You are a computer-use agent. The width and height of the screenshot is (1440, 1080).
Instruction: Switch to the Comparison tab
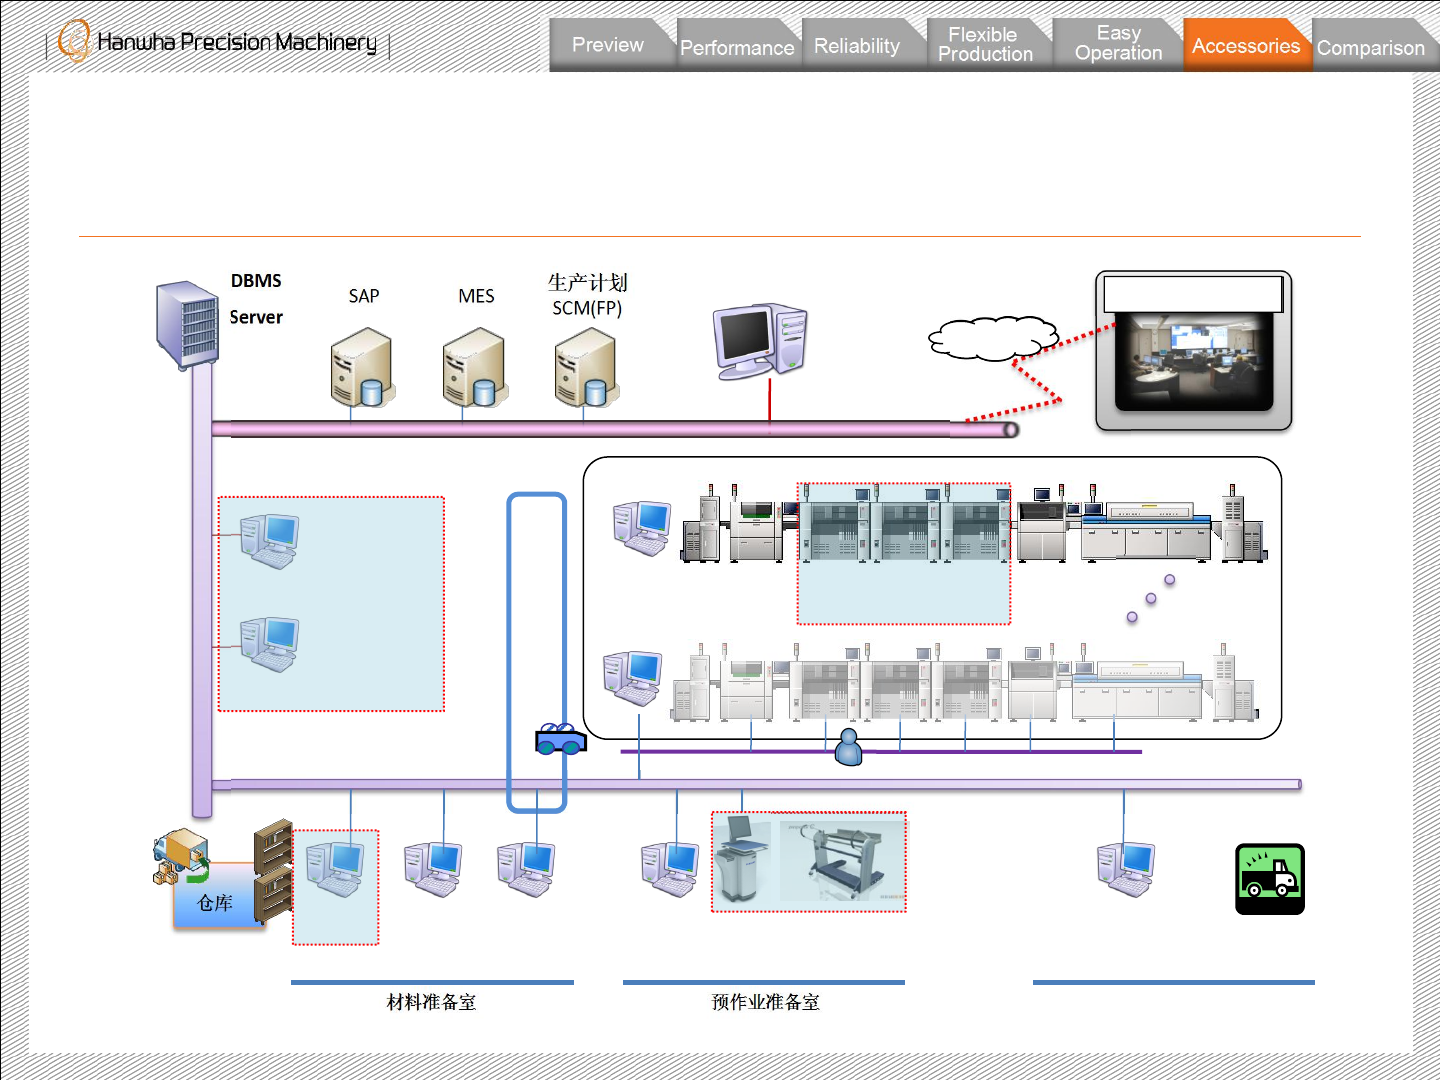click(x=1371, y=47)
